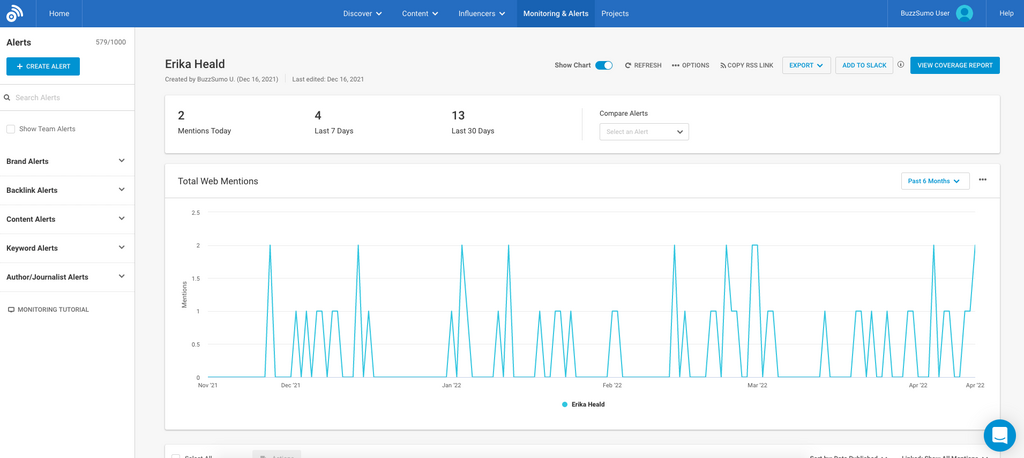Image resolution: width=1024 pixels, height=458 pixels.
Task: Click the BuzzSumo logo icon
Action: point(14,13)
